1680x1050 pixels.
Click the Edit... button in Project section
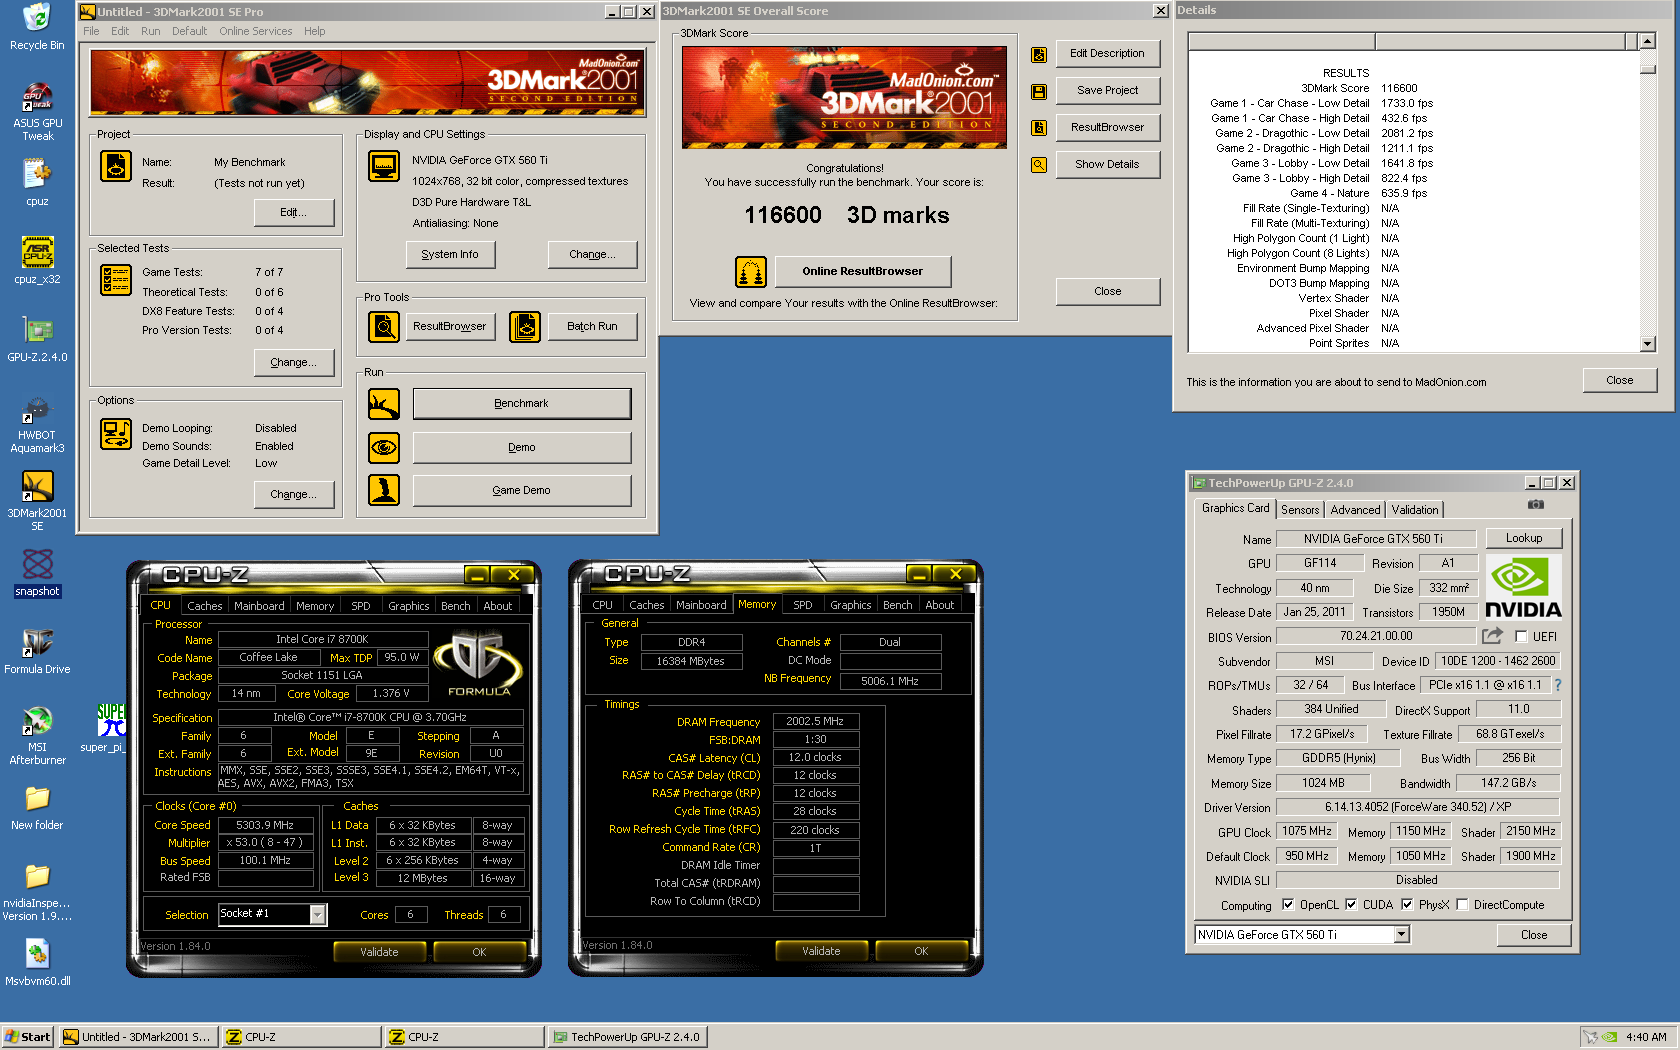click(293, 212)
